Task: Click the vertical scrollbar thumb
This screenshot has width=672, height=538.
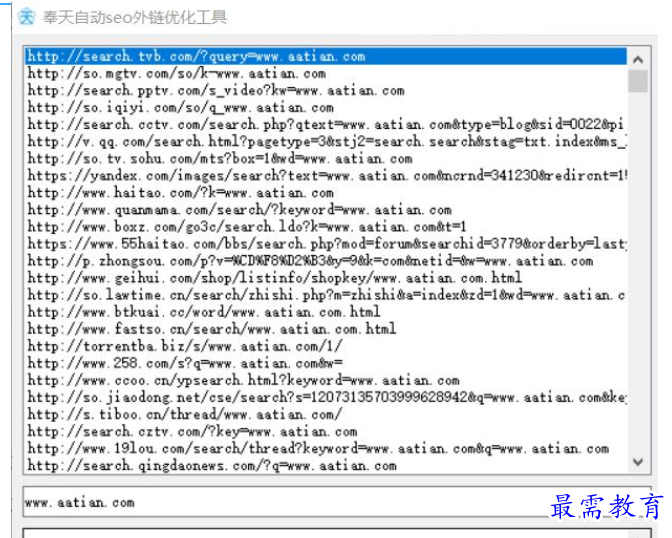Action: click(x=638, y=81)
